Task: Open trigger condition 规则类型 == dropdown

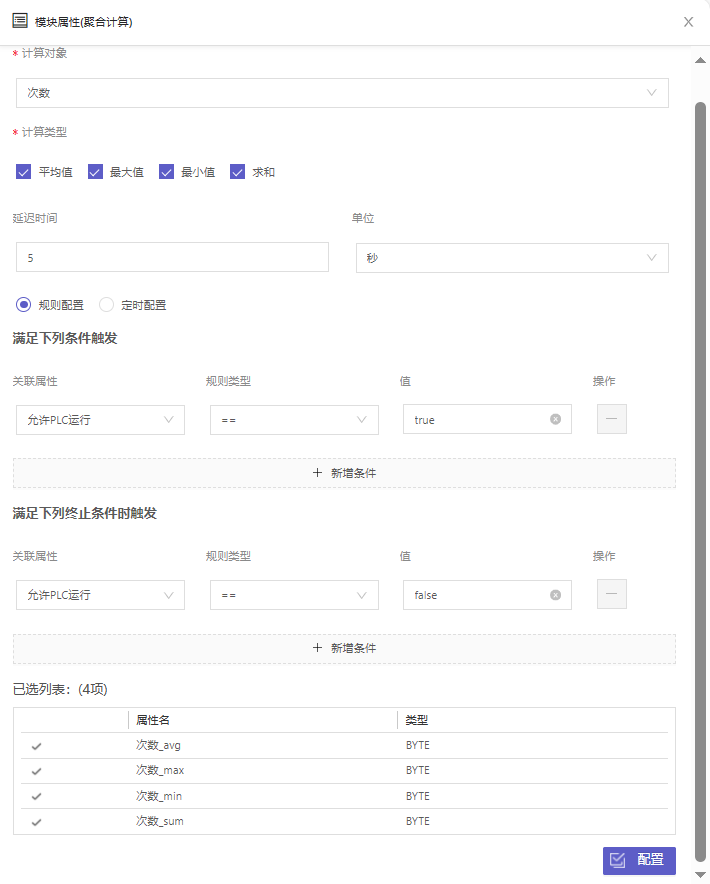Action: (x=294, y=420)
